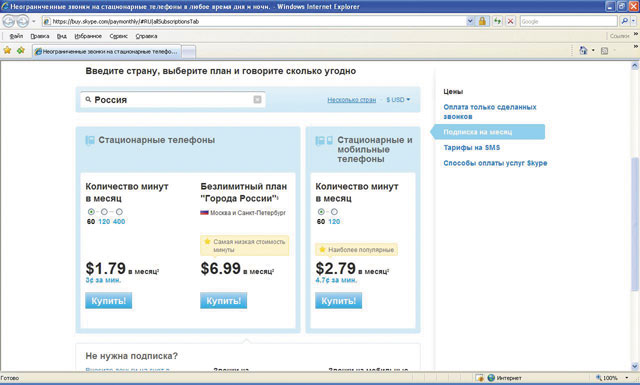Buy the $6.99 unlimited plan

coord(223,300)
